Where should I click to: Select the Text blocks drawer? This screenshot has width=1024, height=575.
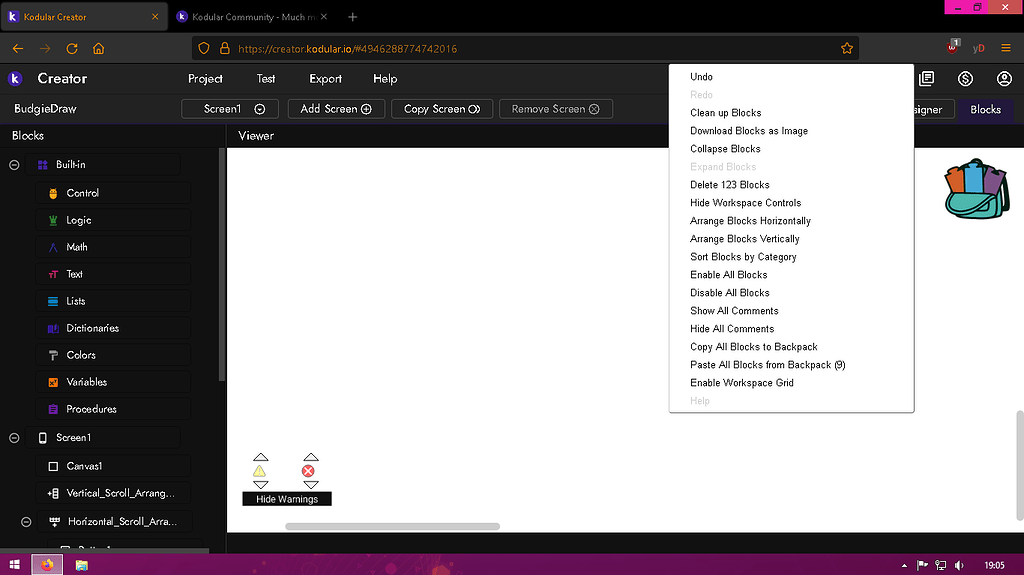point(113,274)
